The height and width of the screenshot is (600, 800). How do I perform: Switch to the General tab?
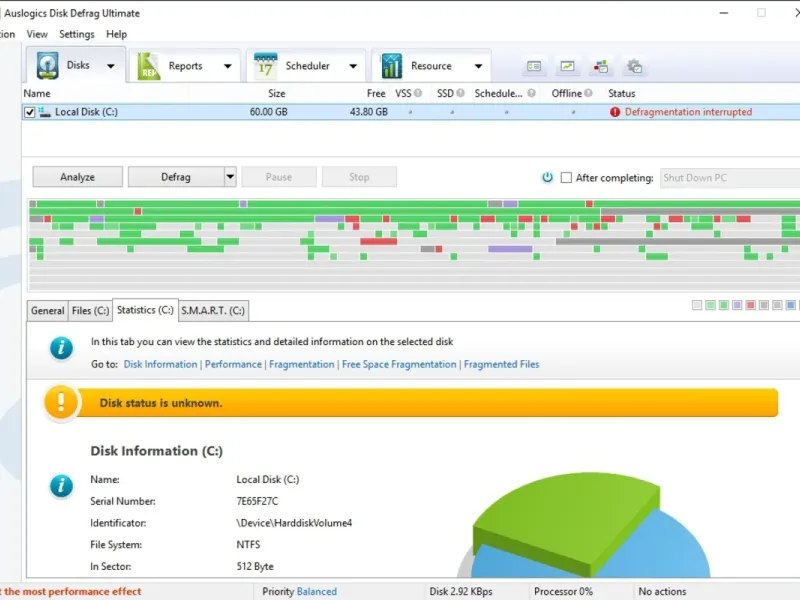click(47, 311)
